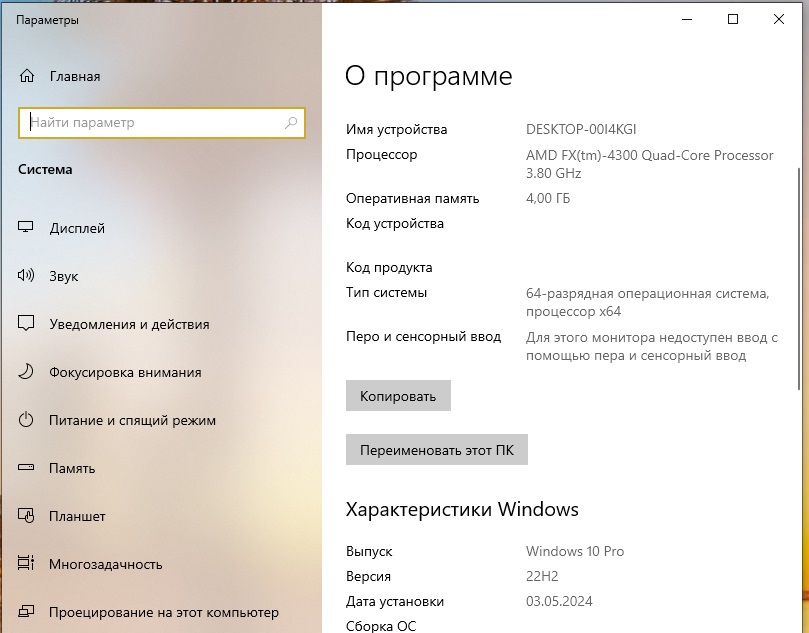Click the Power and sleep icon
This screenshot has height=633, width=809.
pos(26,419)
